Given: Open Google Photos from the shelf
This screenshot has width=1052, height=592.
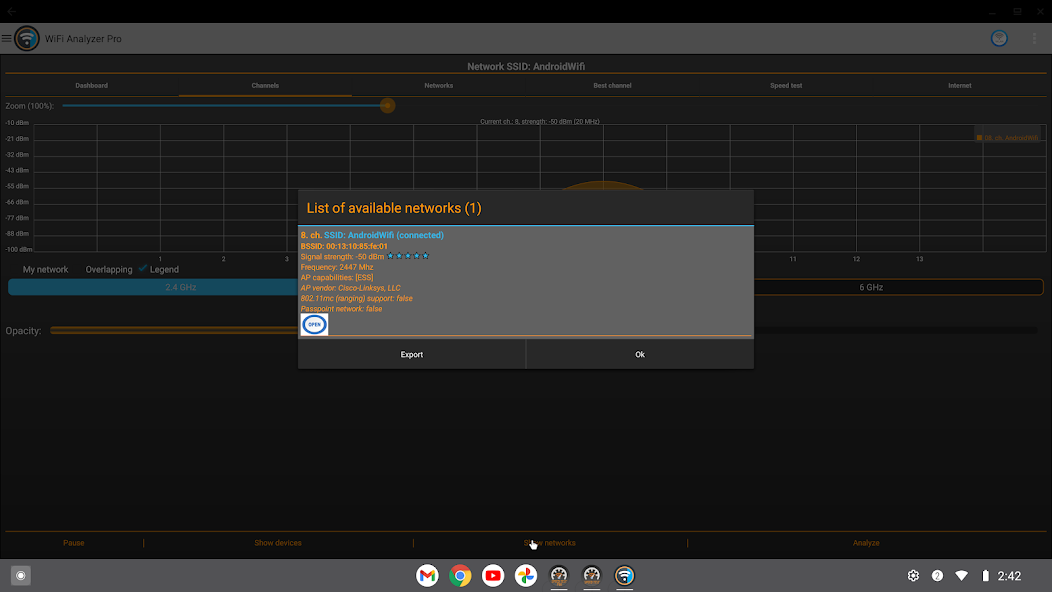Looking at the screenshot, I should [x=526, y=576].
